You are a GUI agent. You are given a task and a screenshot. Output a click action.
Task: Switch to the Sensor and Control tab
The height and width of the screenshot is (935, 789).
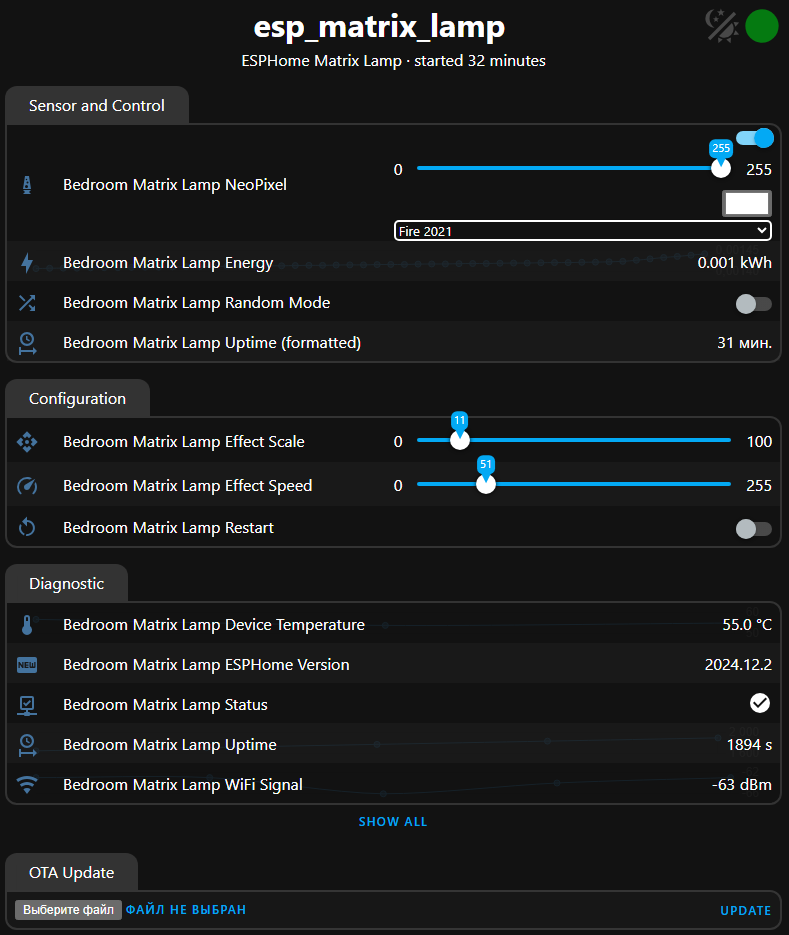[x=97, y=106]
